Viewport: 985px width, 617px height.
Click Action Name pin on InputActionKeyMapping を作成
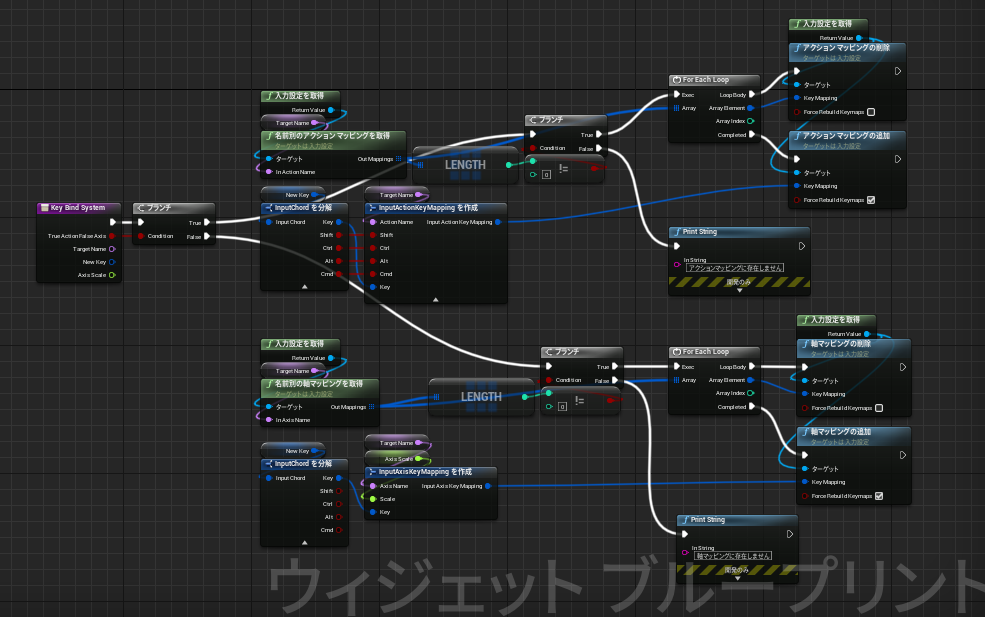(373, 222)
